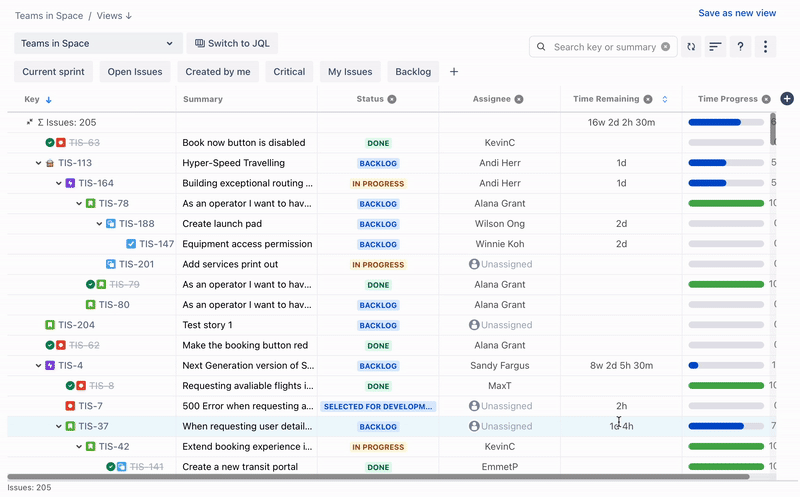Add a column with round plus icon
This screenshot has height=497, width=800.
tap(787, 99)
